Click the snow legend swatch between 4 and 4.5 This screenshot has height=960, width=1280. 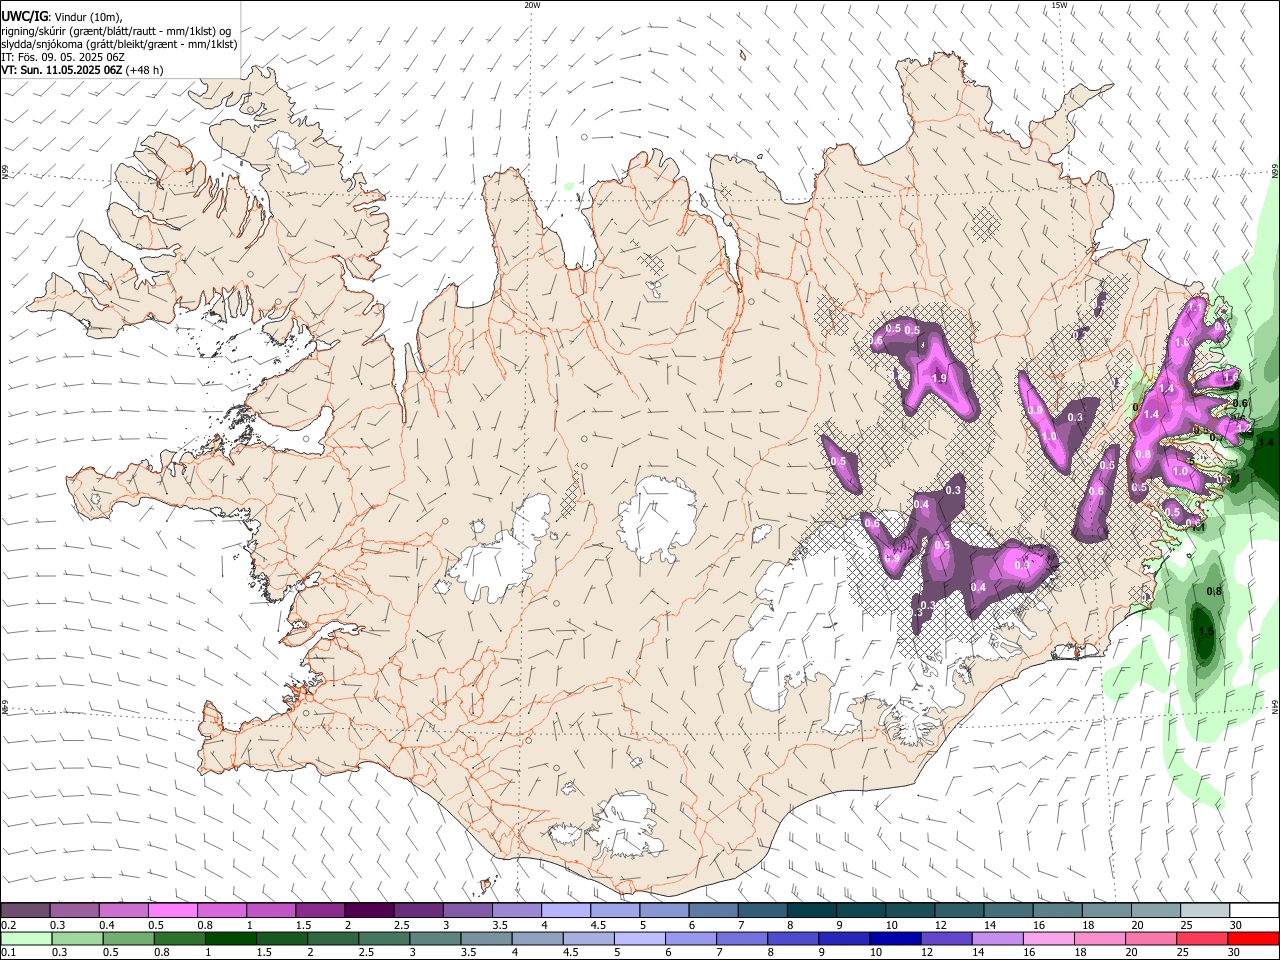click(564, 910)
